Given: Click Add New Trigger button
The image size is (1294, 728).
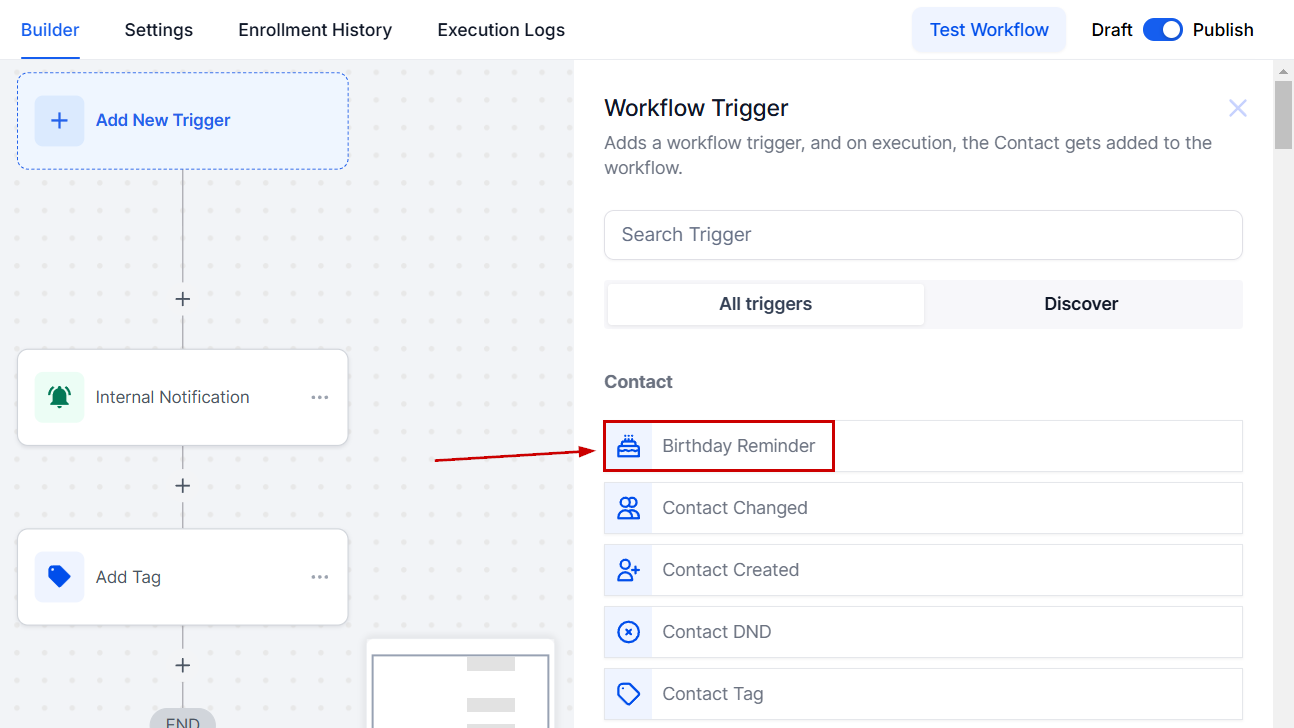Looking at the screenshot, I should [183, 121].
